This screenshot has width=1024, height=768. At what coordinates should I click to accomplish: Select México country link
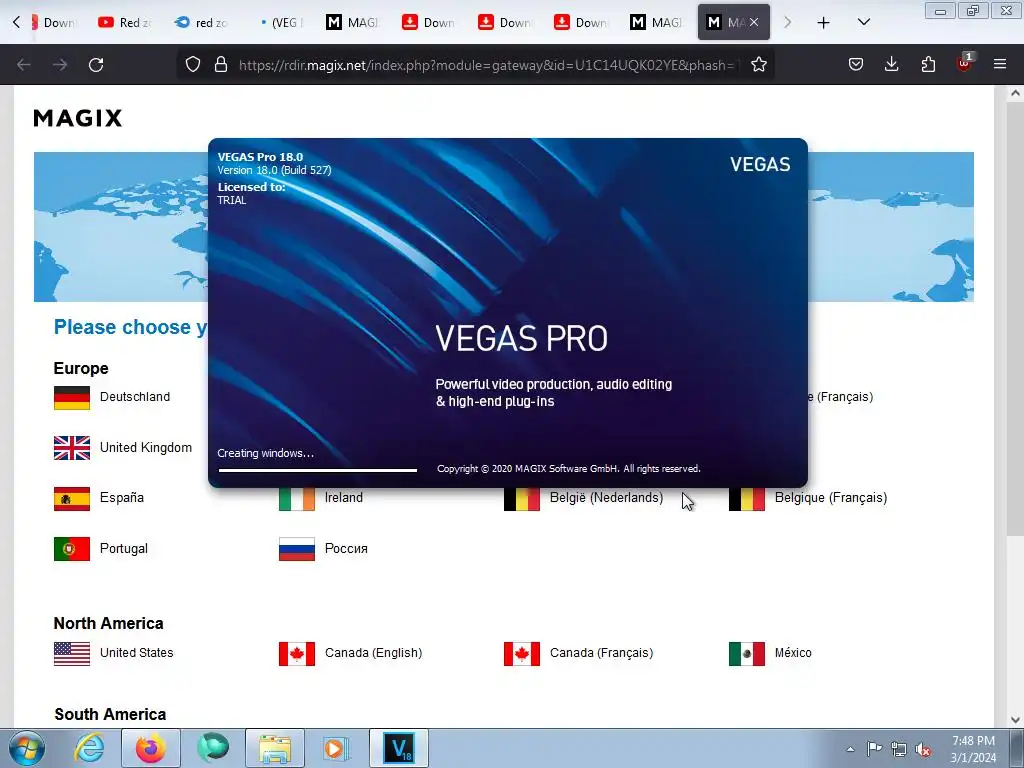click(x=793, y=653)
